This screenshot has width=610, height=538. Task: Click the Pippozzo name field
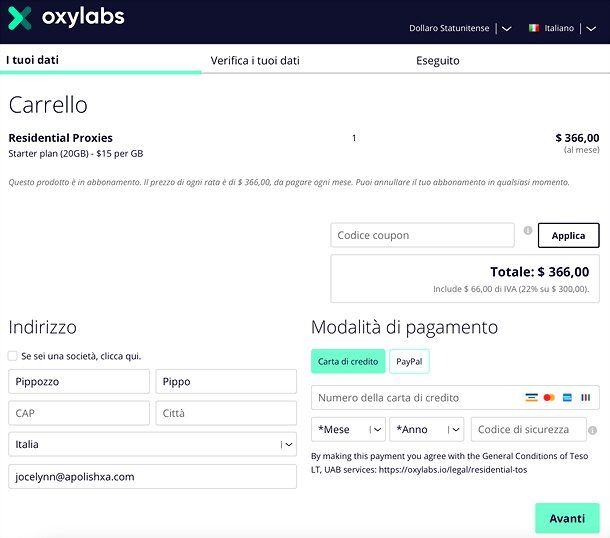click(79, 381)
